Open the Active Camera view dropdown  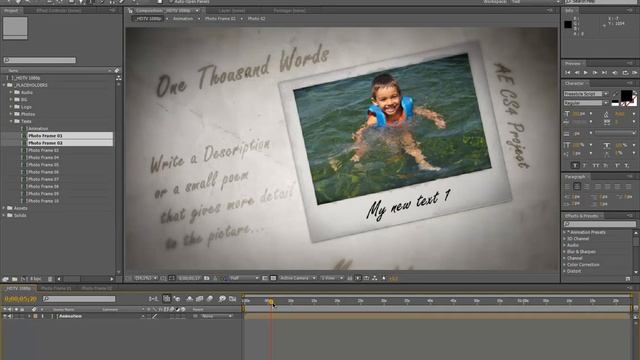(298, 278)
